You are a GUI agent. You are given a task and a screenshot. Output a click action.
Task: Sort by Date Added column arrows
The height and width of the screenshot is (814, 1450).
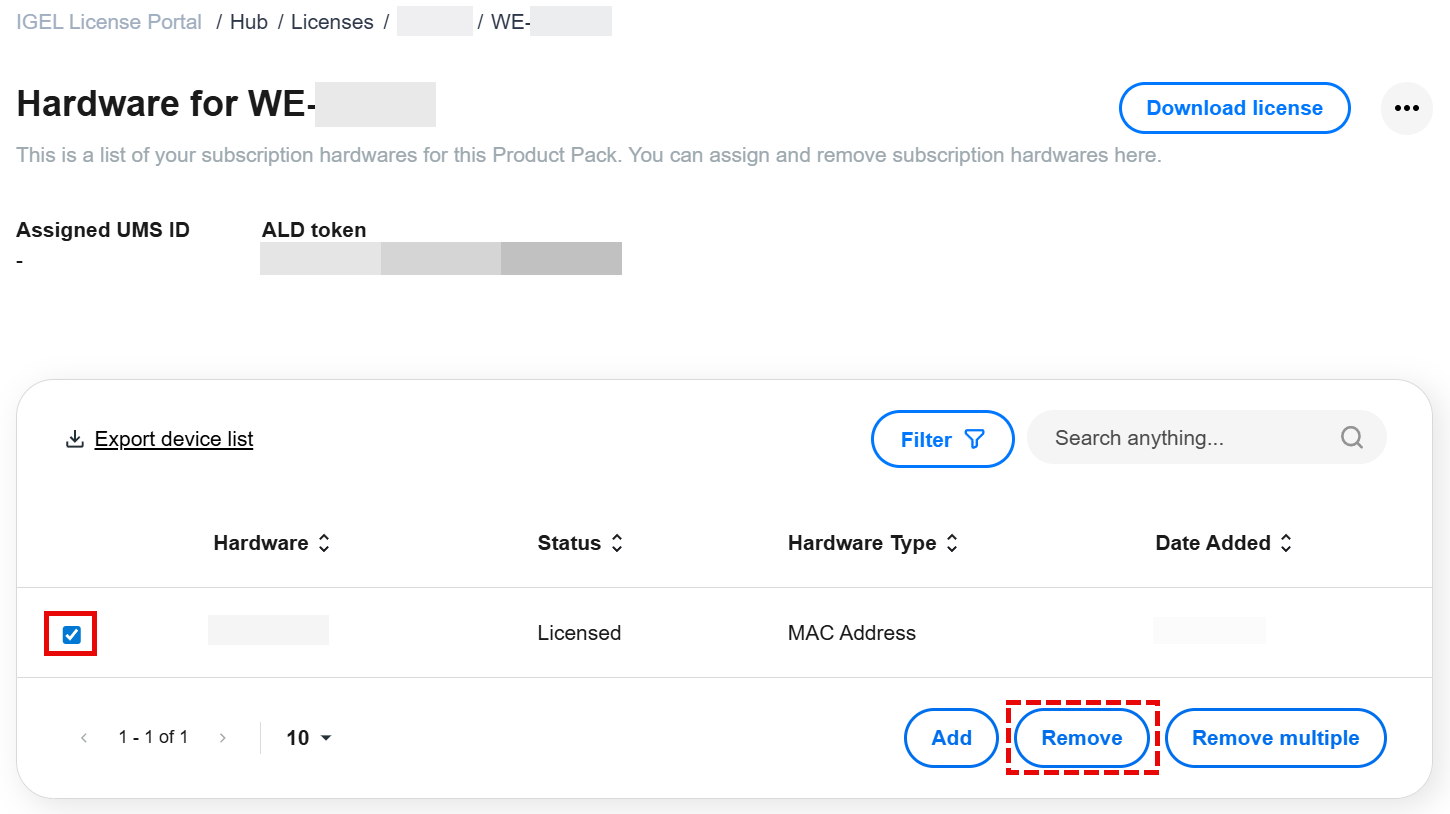tap(1286, 543)
